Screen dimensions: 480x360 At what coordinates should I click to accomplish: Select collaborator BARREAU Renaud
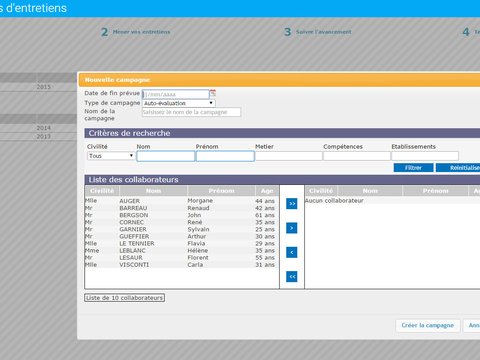[x=182, y=208]
